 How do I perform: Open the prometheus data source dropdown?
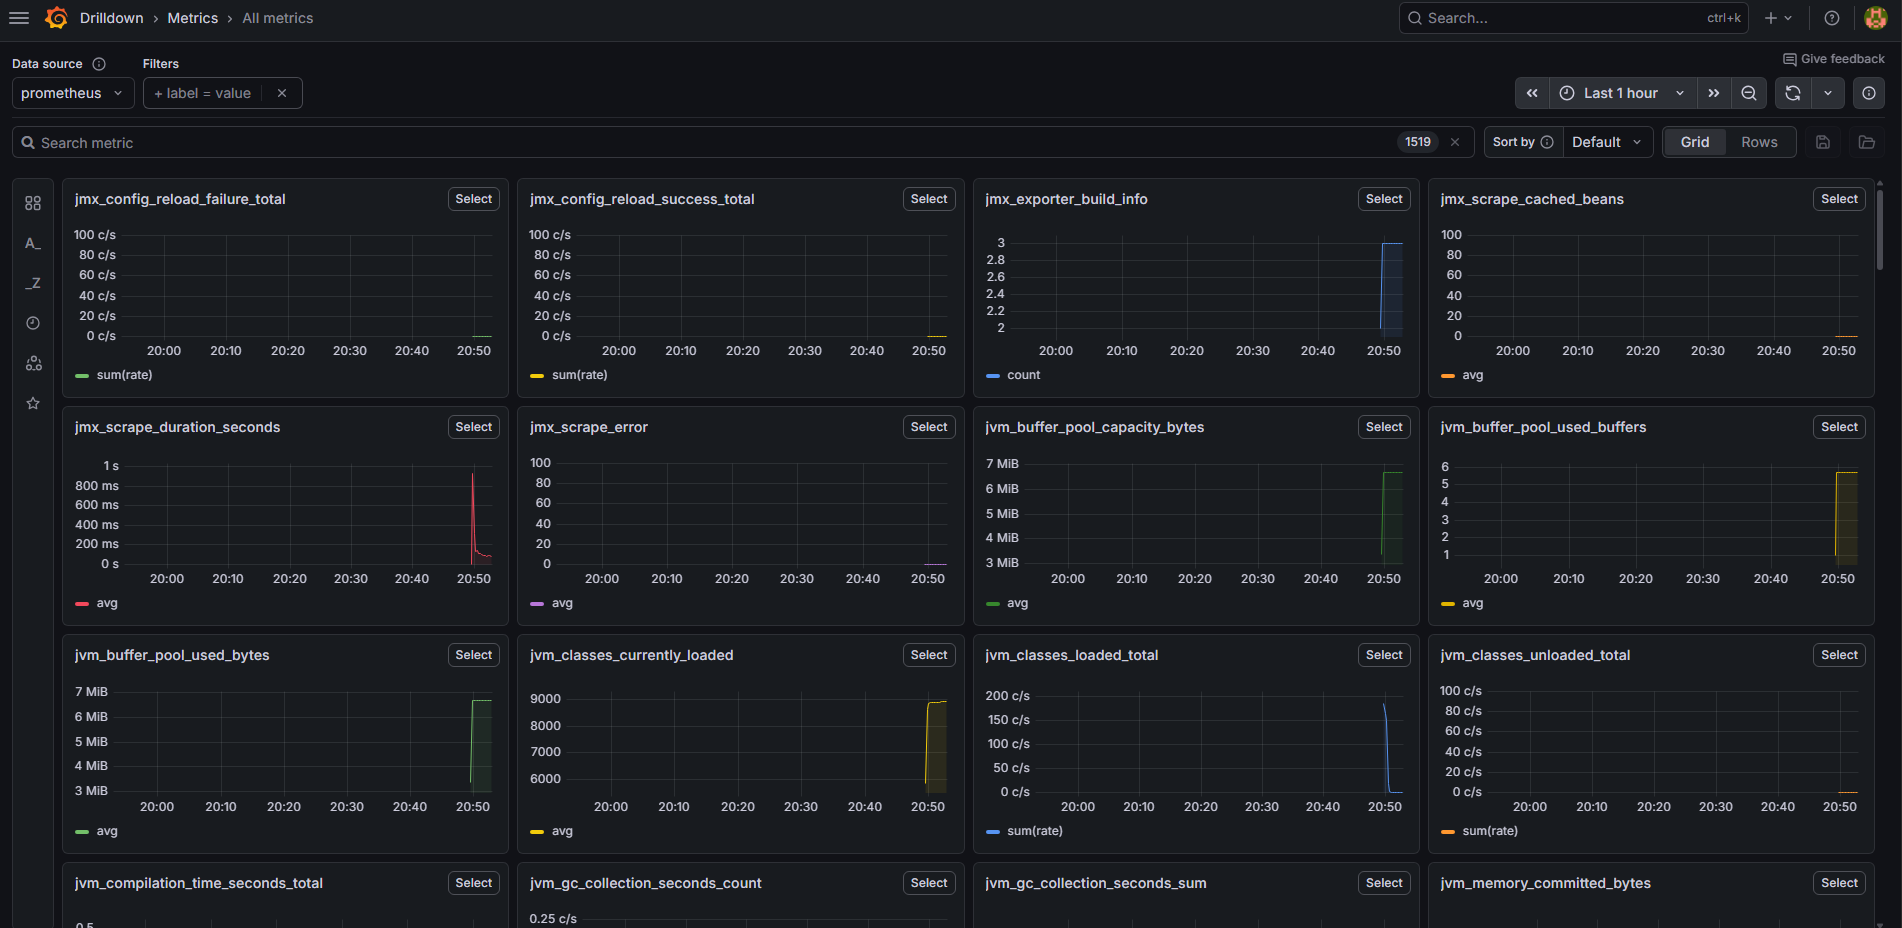73,93
